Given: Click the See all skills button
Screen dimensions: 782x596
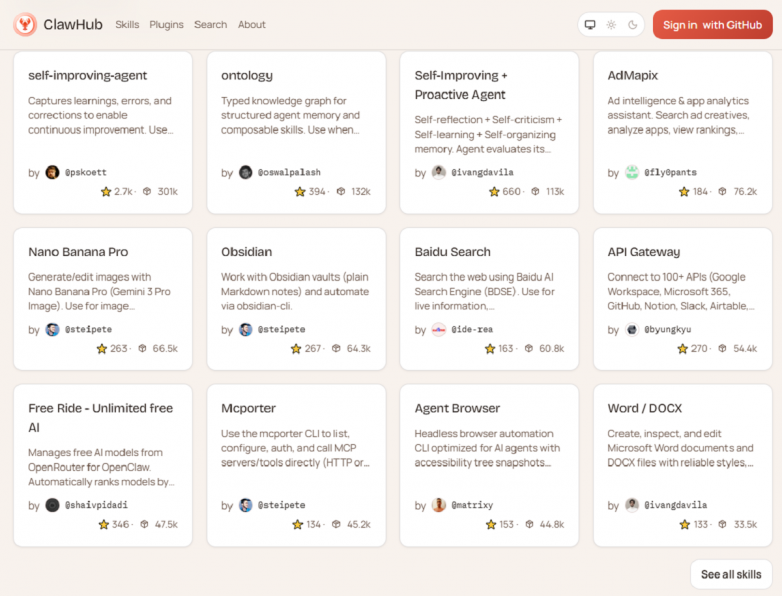Looking at the screenshot, I should click(x=730, y=574).
